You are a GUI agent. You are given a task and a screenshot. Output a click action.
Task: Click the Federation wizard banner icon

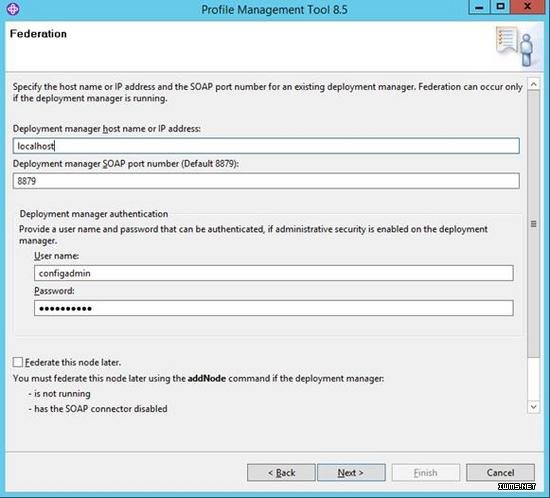tap(515, 46)
